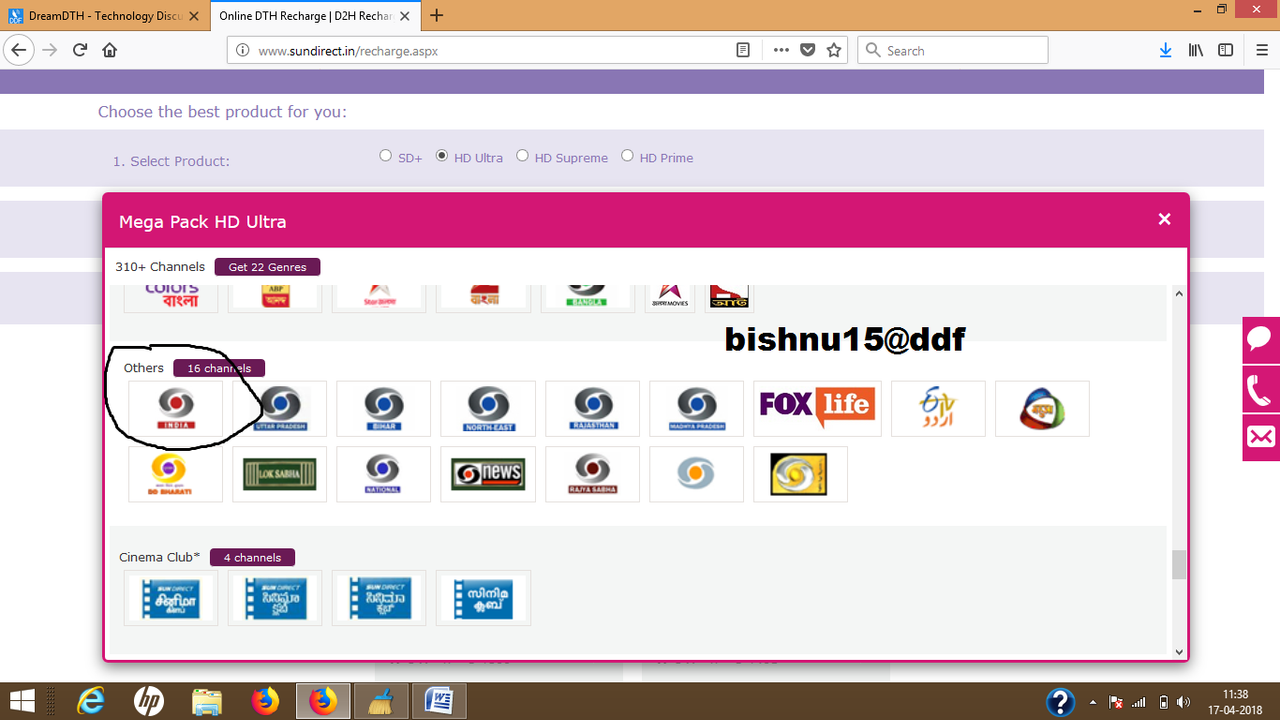Pick the HD Prime radio button

pos(627,156)
